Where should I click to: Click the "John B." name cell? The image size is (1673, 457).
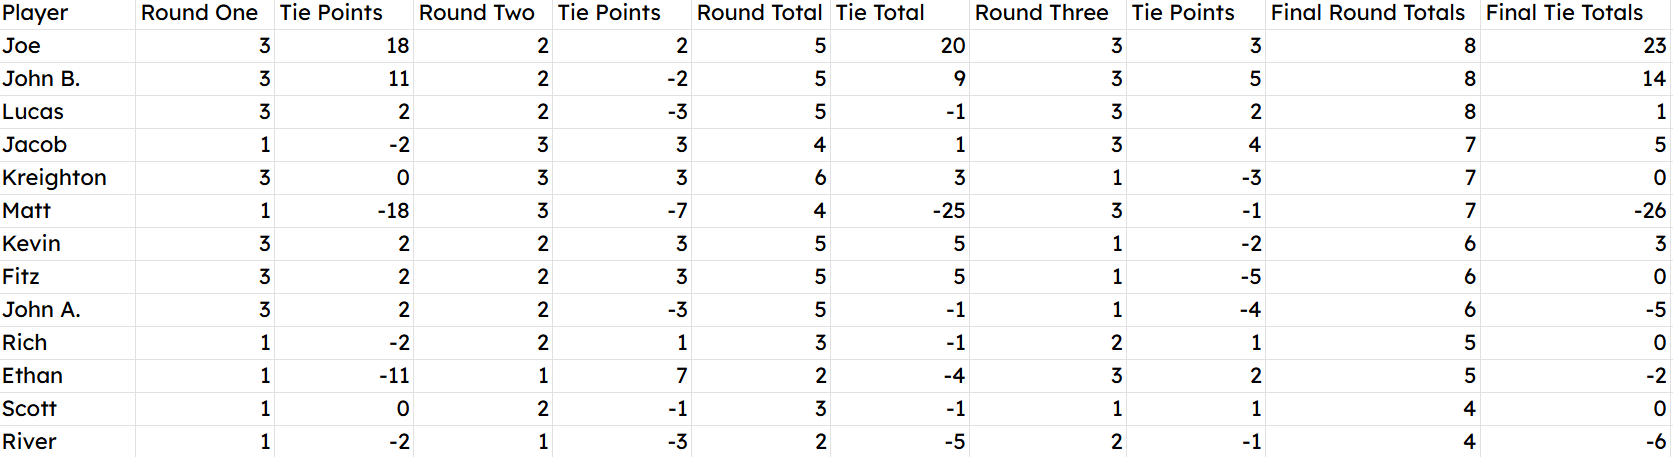pyautogui.click(x=41, y=79)
